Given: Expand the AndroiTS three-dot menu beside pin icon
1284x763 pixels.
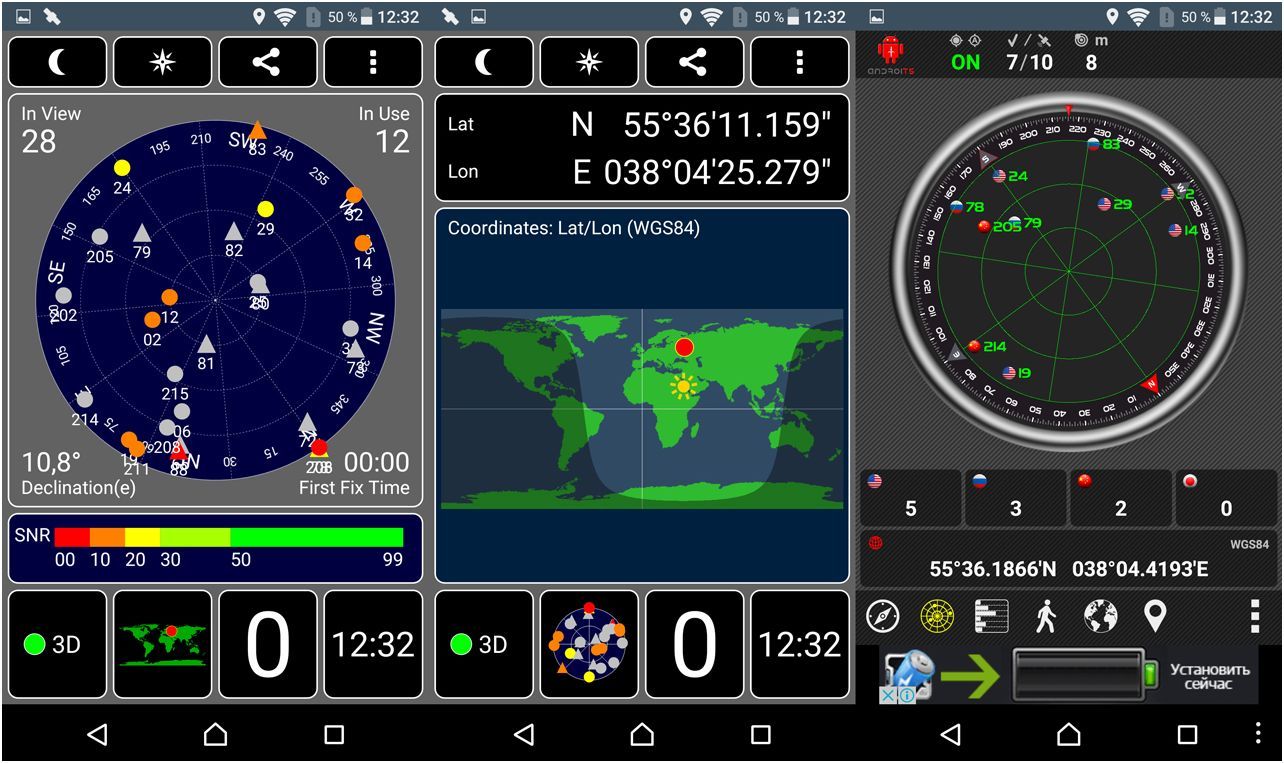Looking at the screenshot, I should point(1254,617).
